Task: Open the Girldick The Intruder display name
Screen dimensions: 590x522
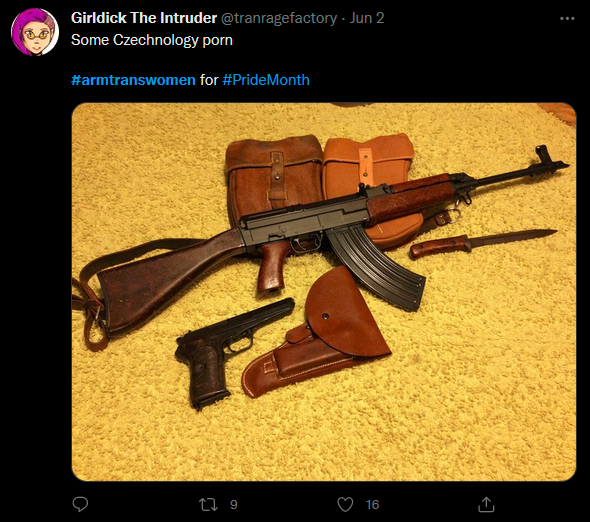Action: click(144, 18)
